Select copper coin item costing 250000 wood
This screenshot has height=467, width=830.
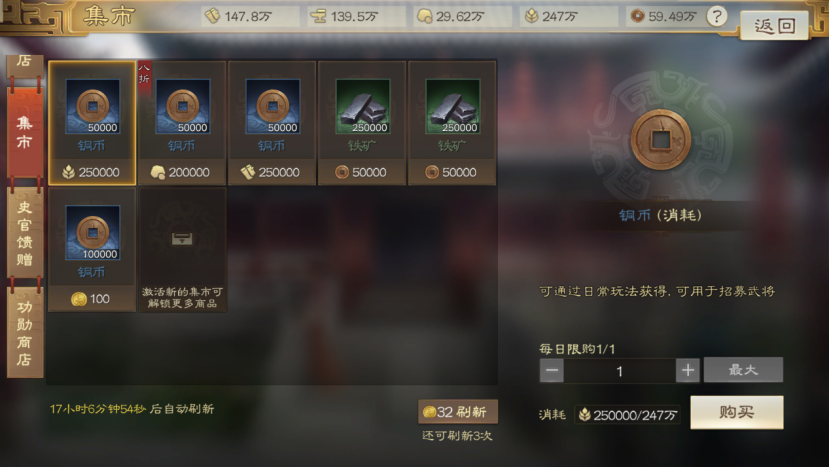point(272,123)
